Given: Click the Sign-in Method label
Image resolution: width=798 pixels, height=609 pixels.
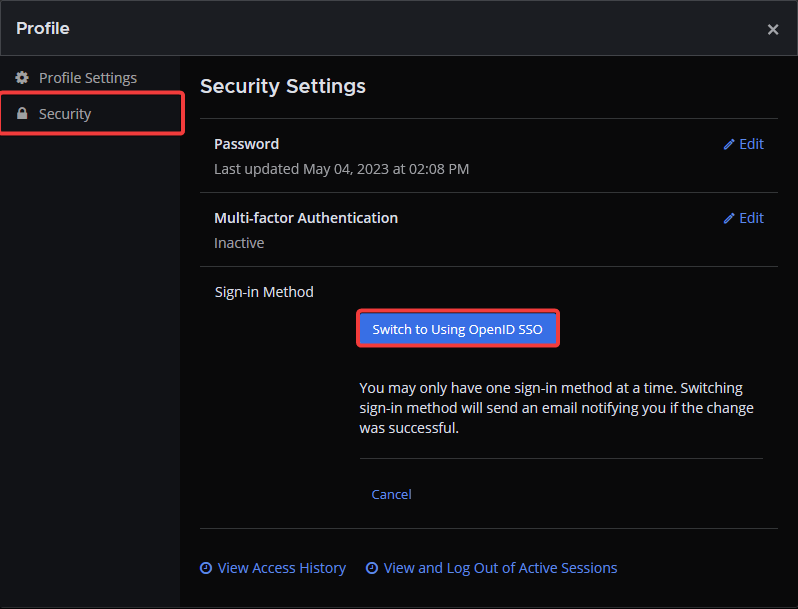Looking at the screenshot, I should pyautogui.click(x=264, y=292).
